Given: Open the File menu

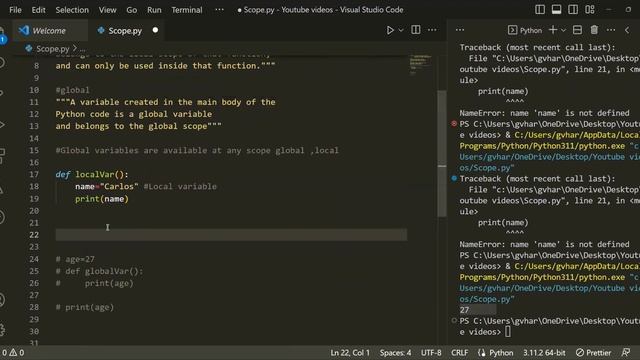Looking at the screenshot, I should 16,10.
